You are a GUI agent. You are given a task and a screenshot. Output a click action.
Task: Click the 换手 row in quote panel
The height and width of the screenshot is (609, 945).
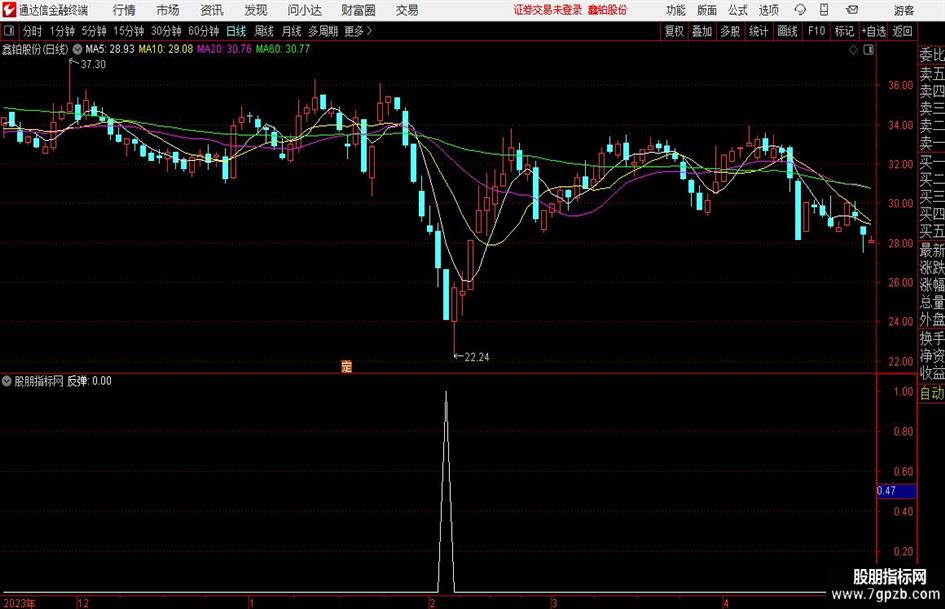pyautogui.click(x=931, y=338)
